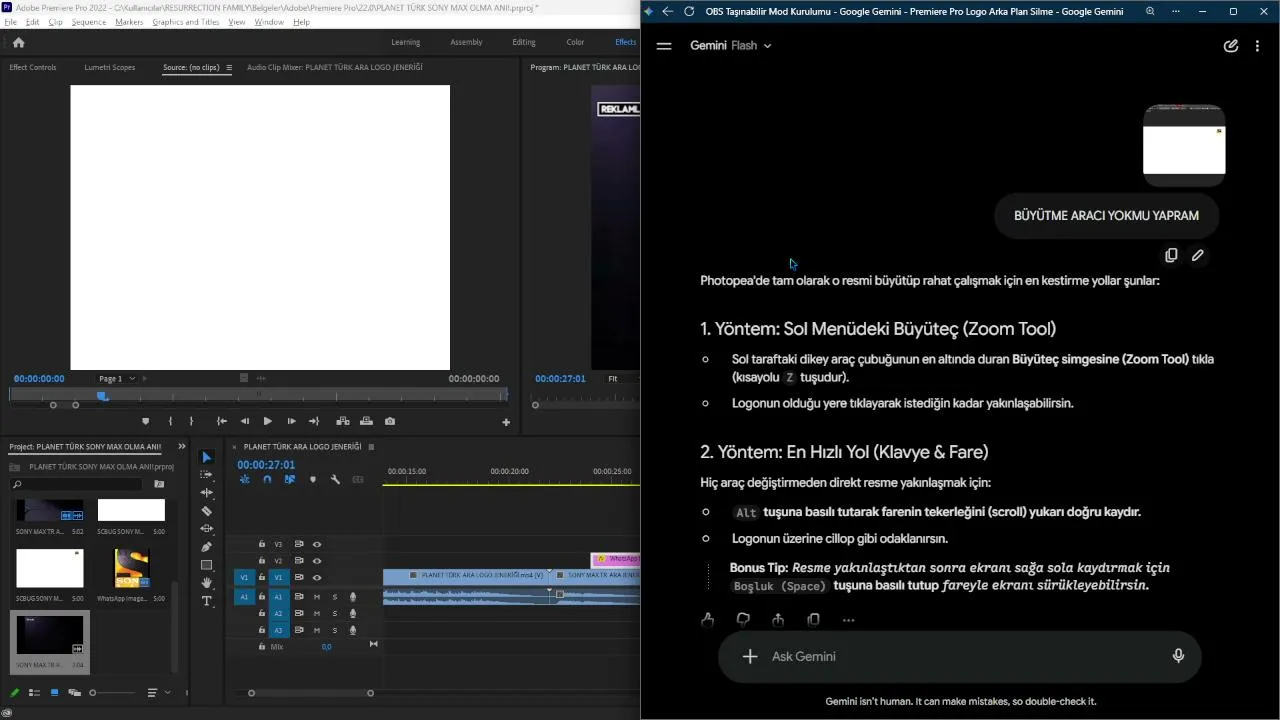Share Gemini's response with the share icon
The image size is (1280, 720).
[778, 620]
